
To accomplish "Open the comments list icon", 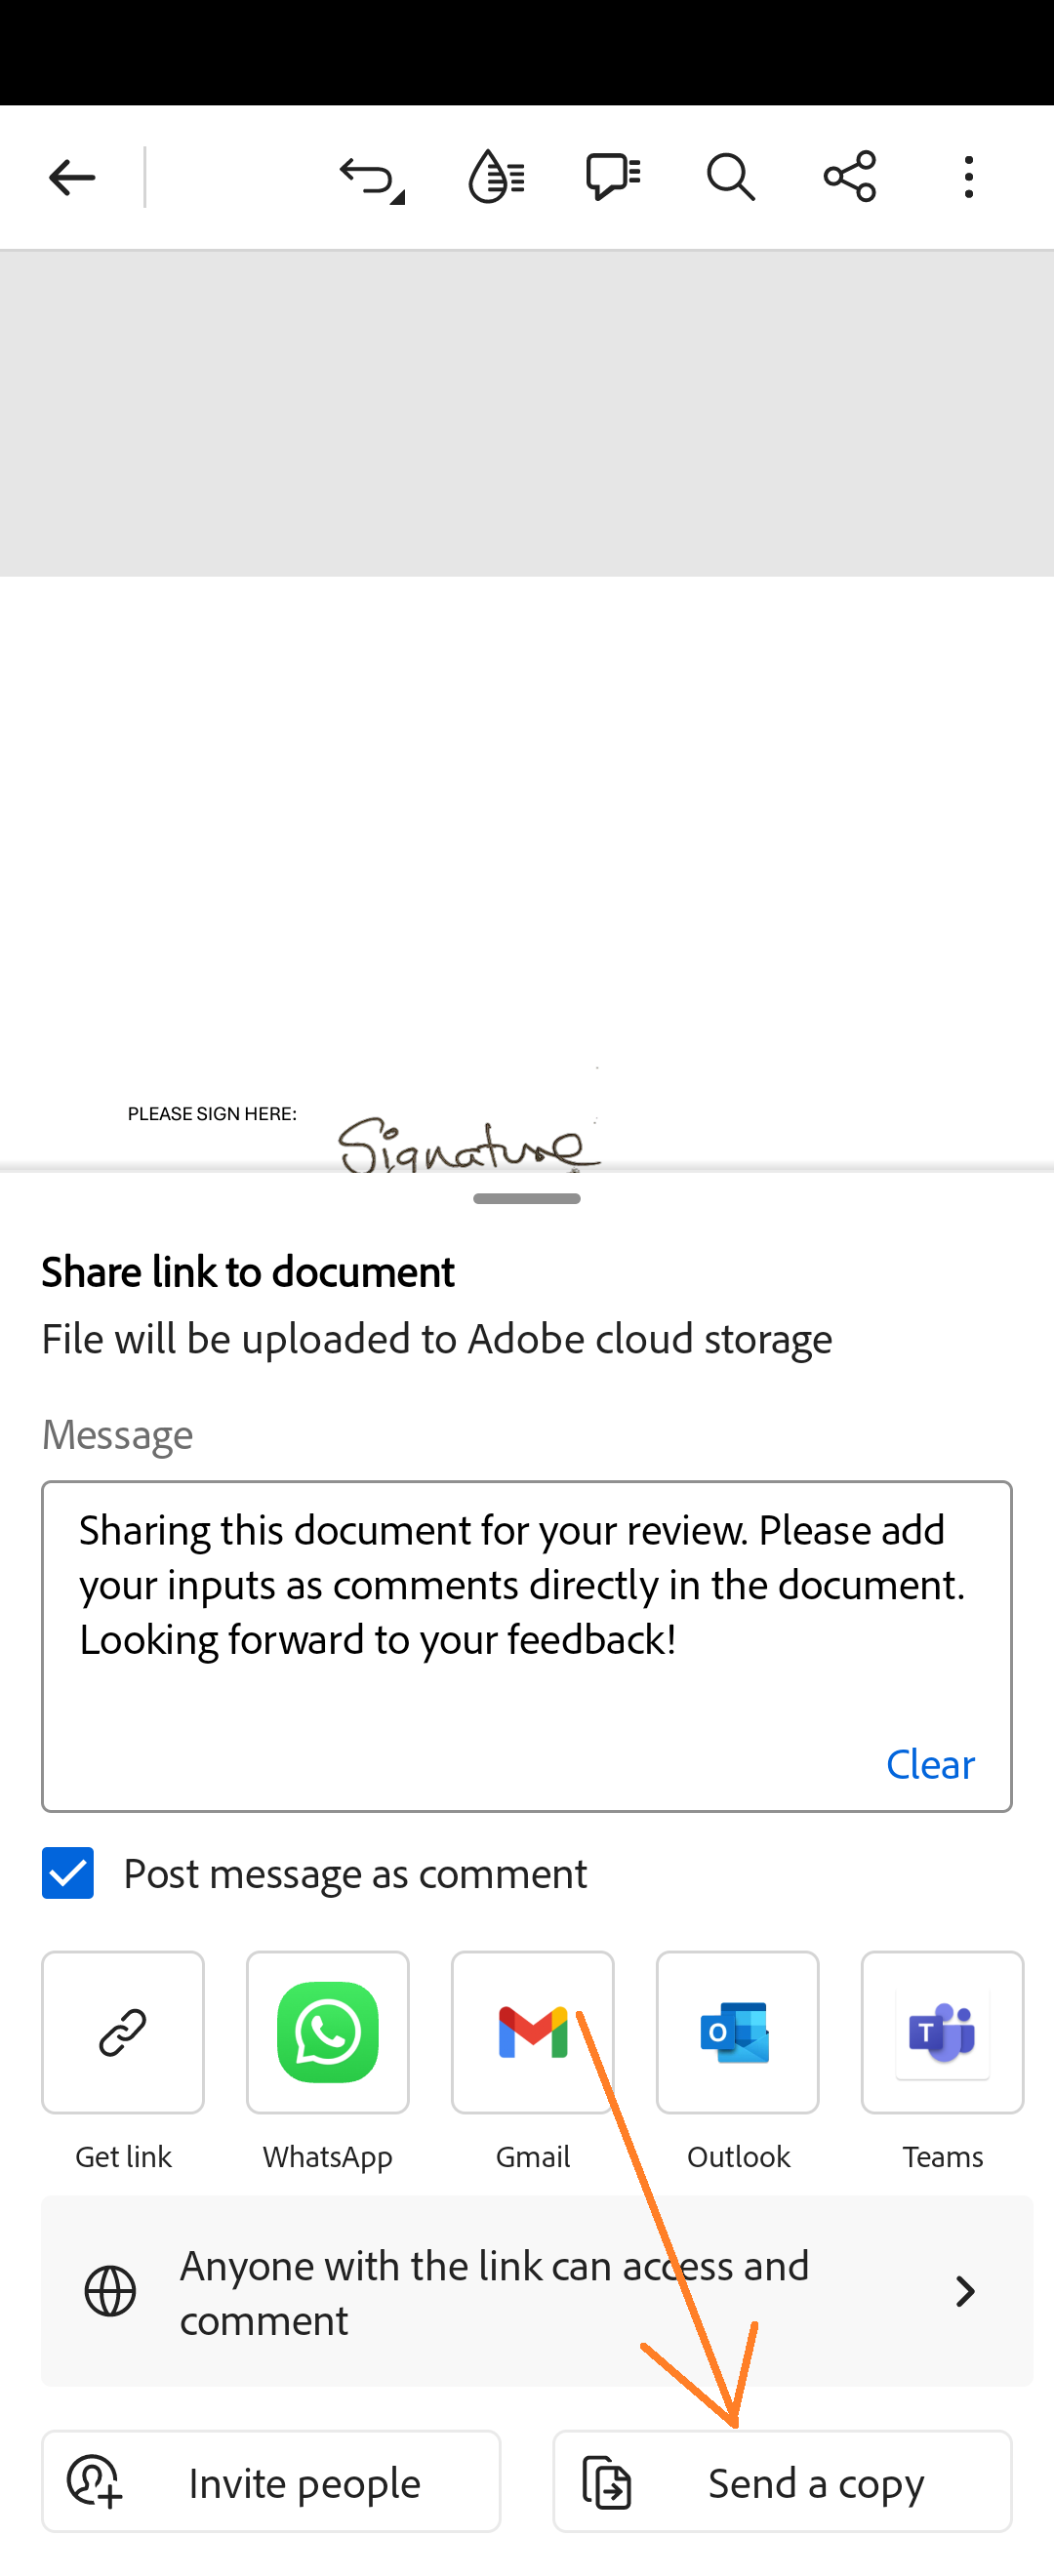I will click(612, 177).
